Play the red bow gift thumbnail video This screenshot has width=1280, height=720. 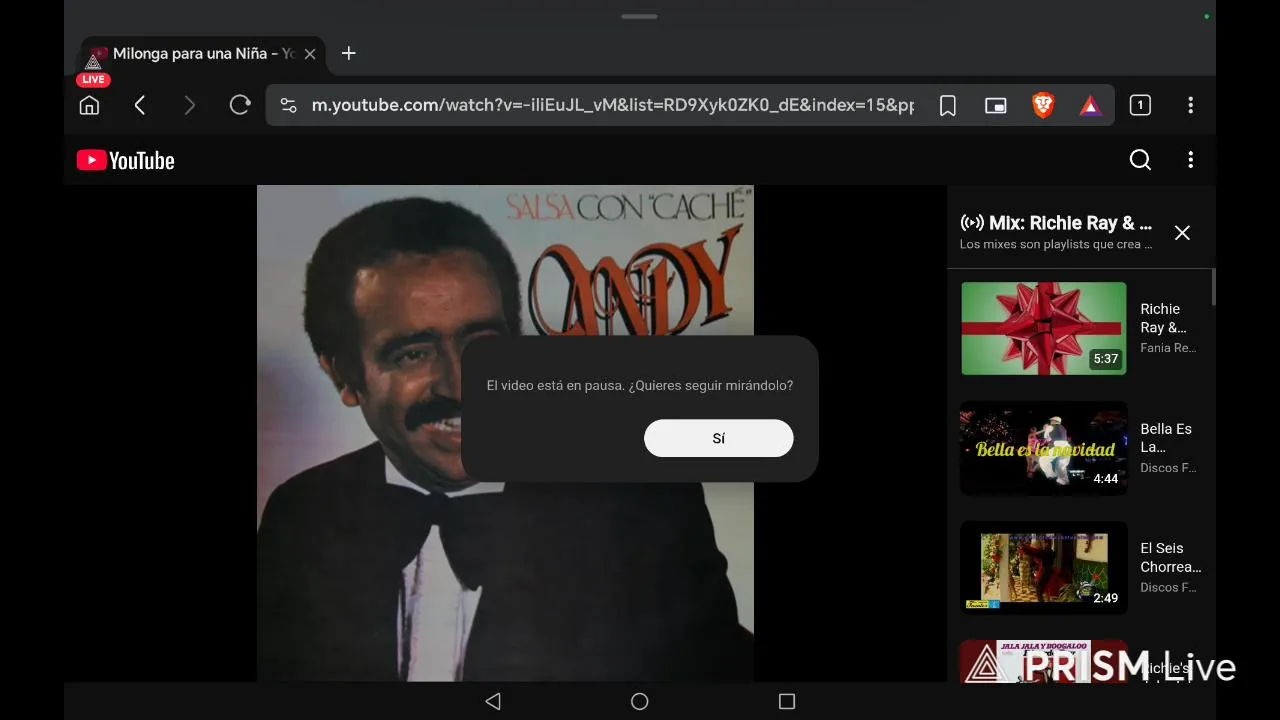tap(1044, 328)
